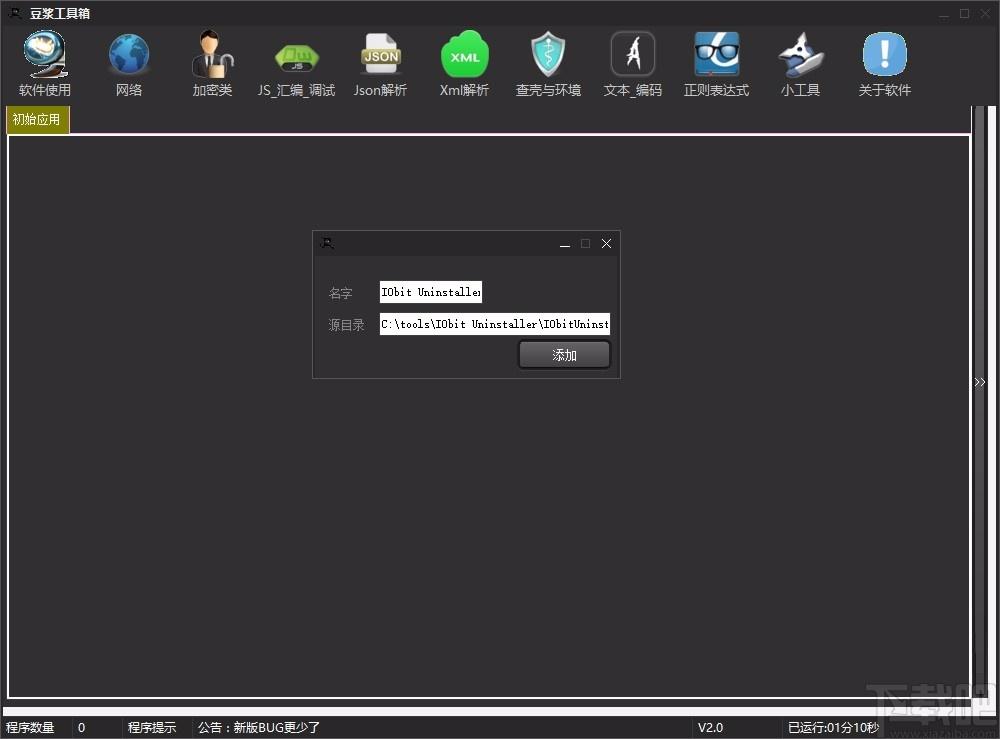The width and height of the screenshot is (1000, 739).
Task: Open the 网络 globe icon
Action: (129, 55)
